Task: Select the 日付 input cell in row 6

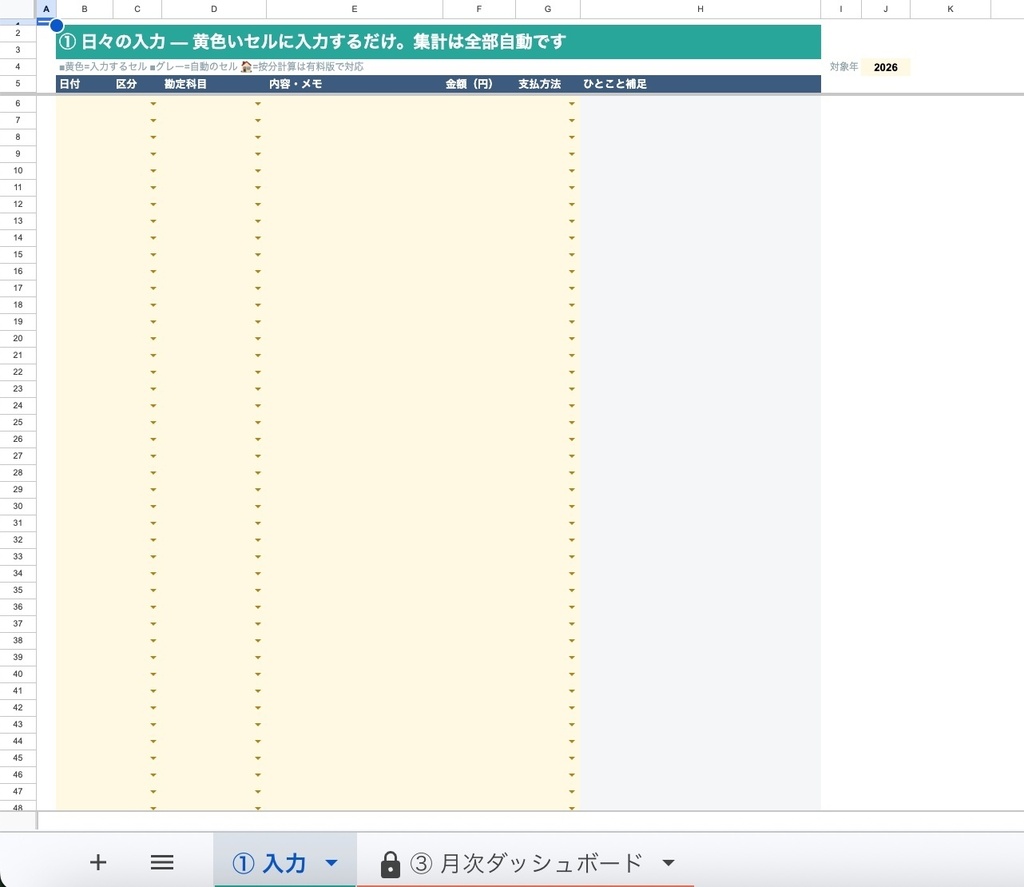Action: coord(84,104)
